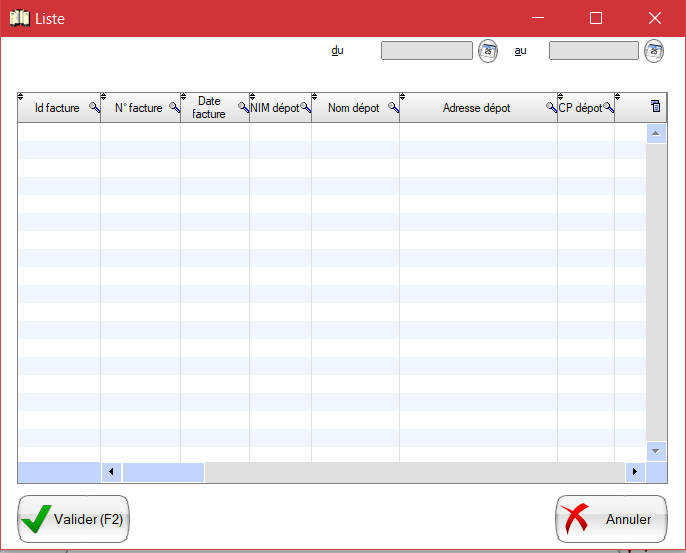Sort by the Nom dépot column header
Viewport: 686px width, 553px height.
[353, 108]
